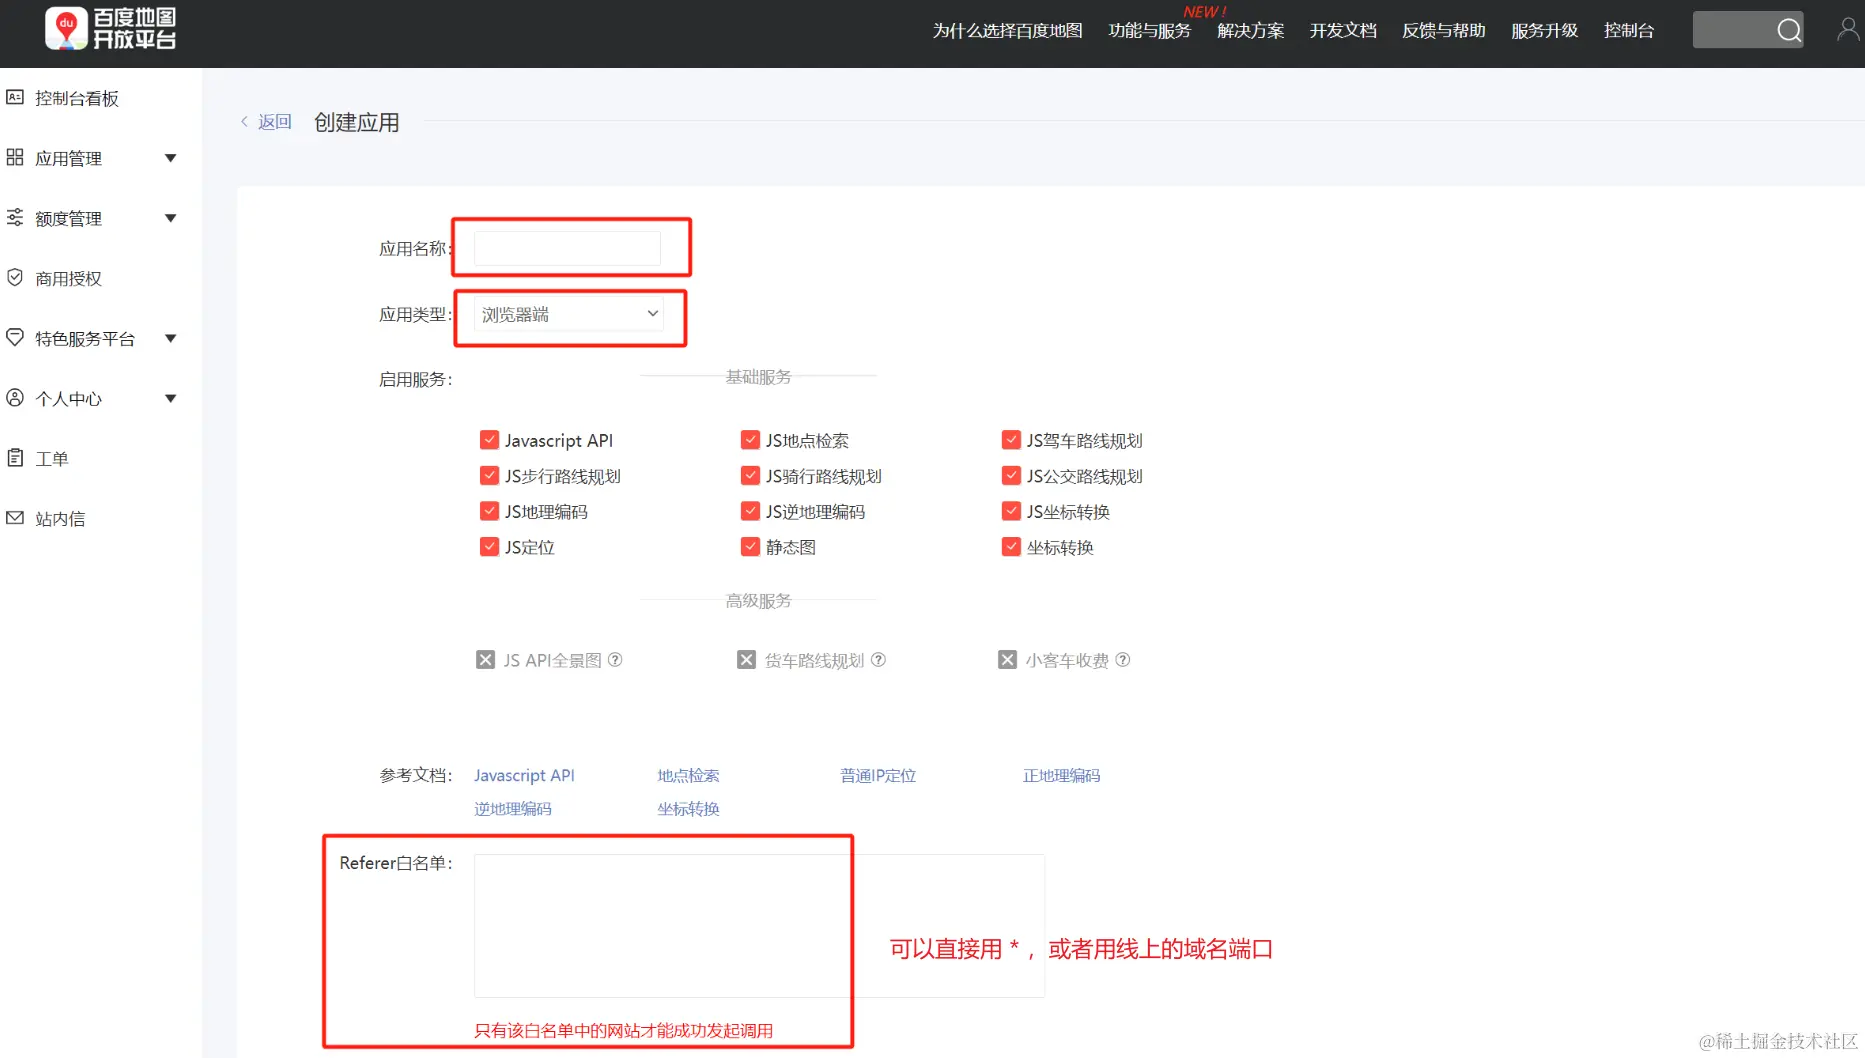Click the disabled JS API全景图 checkbox
The height and width of the screenshot is (1058, 1865).
click(485, 660)
